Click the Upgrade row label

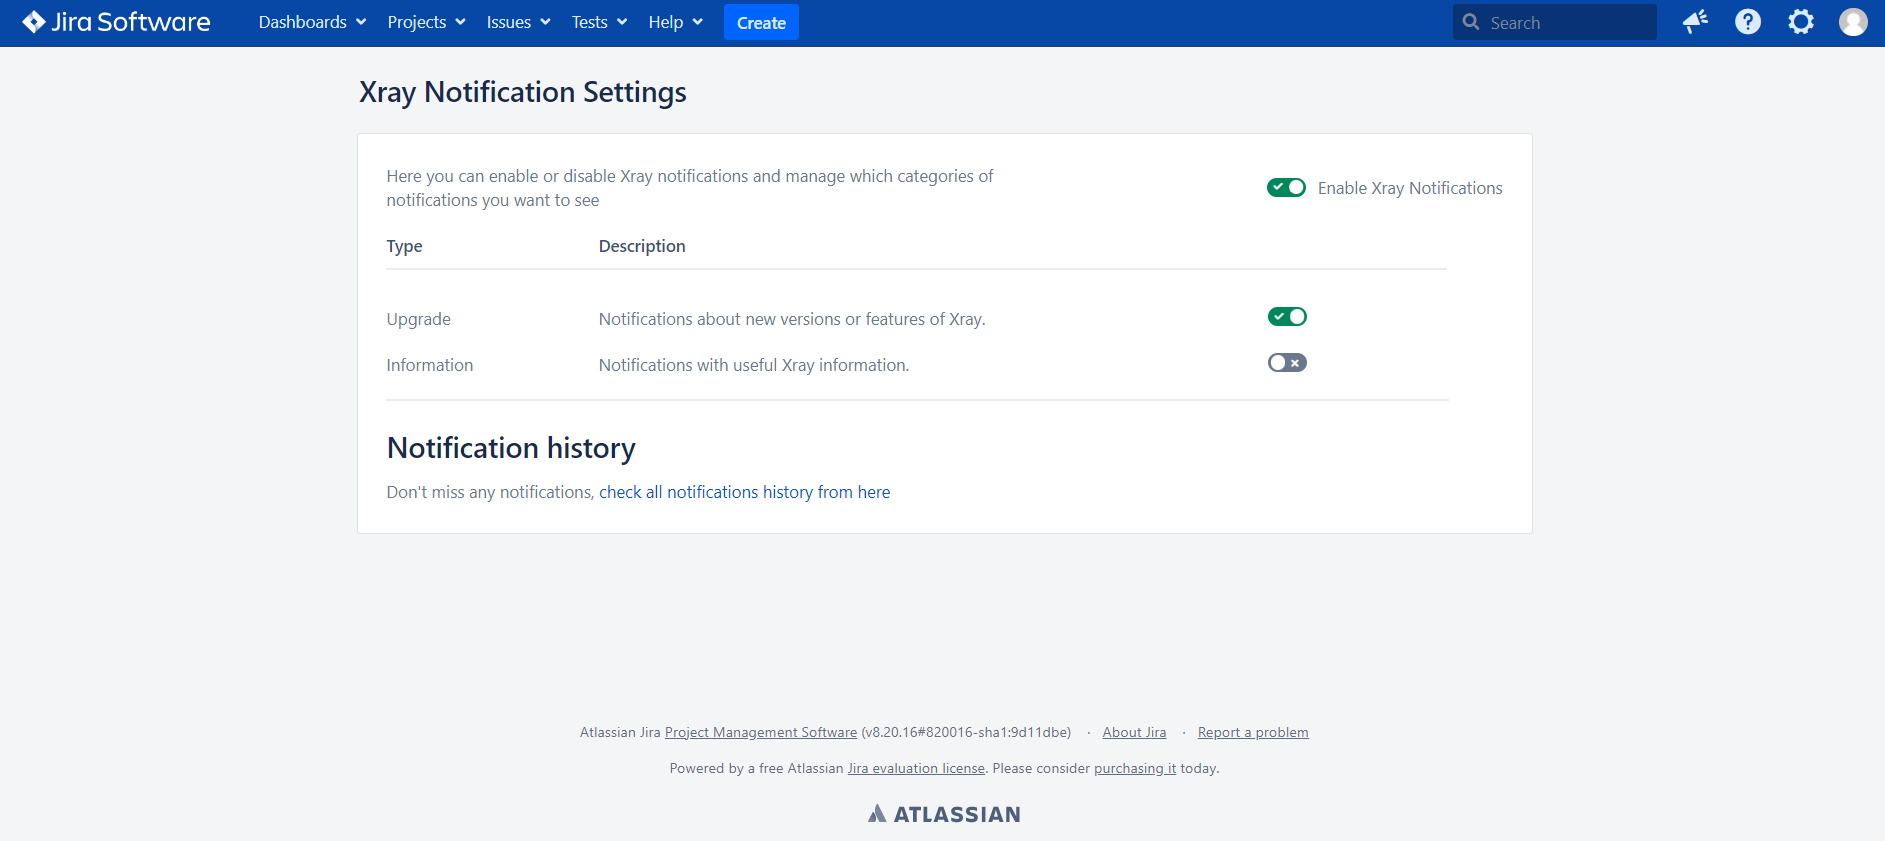click(418, 319)
